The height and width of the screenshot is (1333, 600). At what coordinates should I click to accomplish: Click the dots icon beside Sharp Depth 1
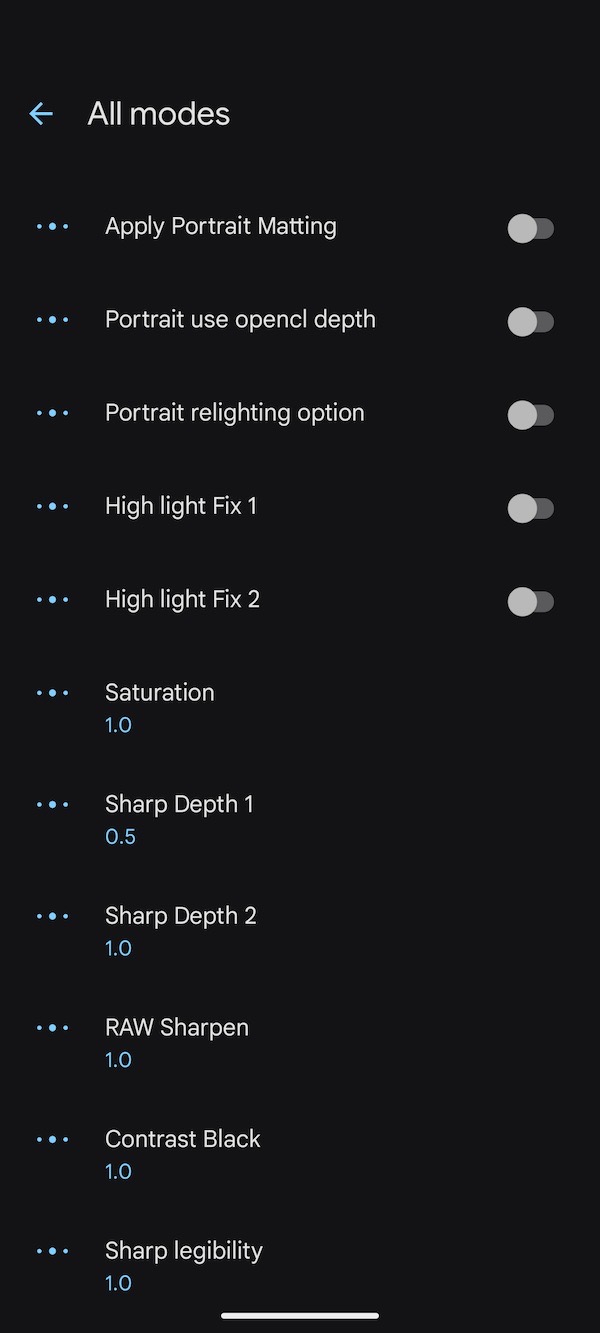52,805
